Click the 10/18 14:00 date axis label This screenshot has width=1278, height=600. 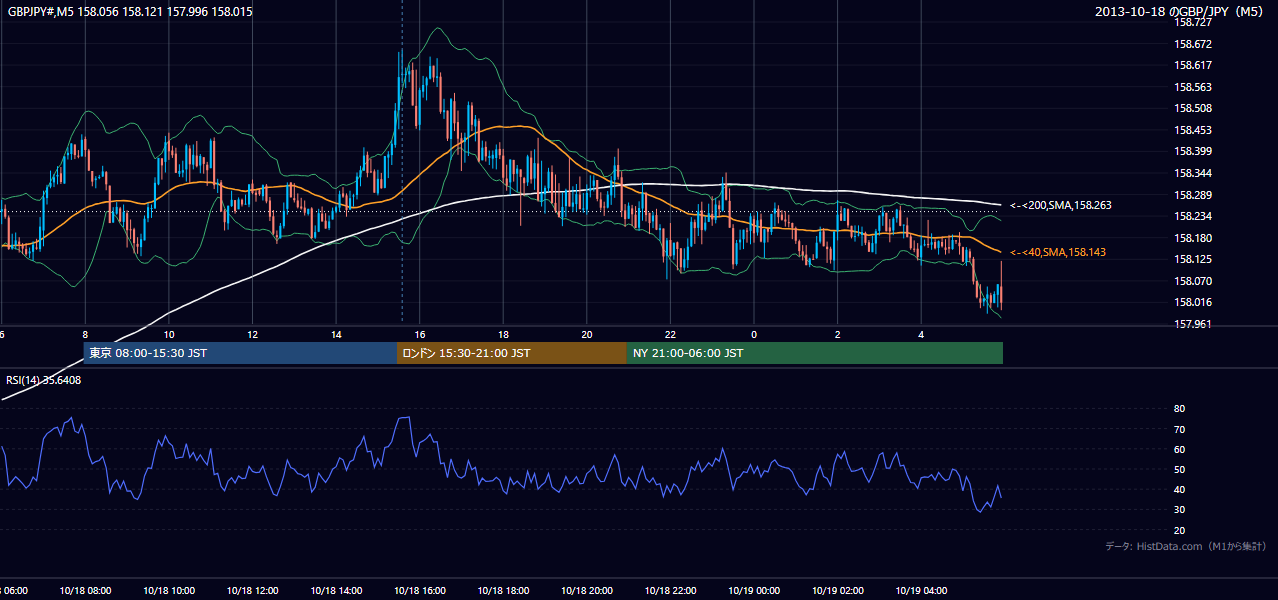pos(336,591)
